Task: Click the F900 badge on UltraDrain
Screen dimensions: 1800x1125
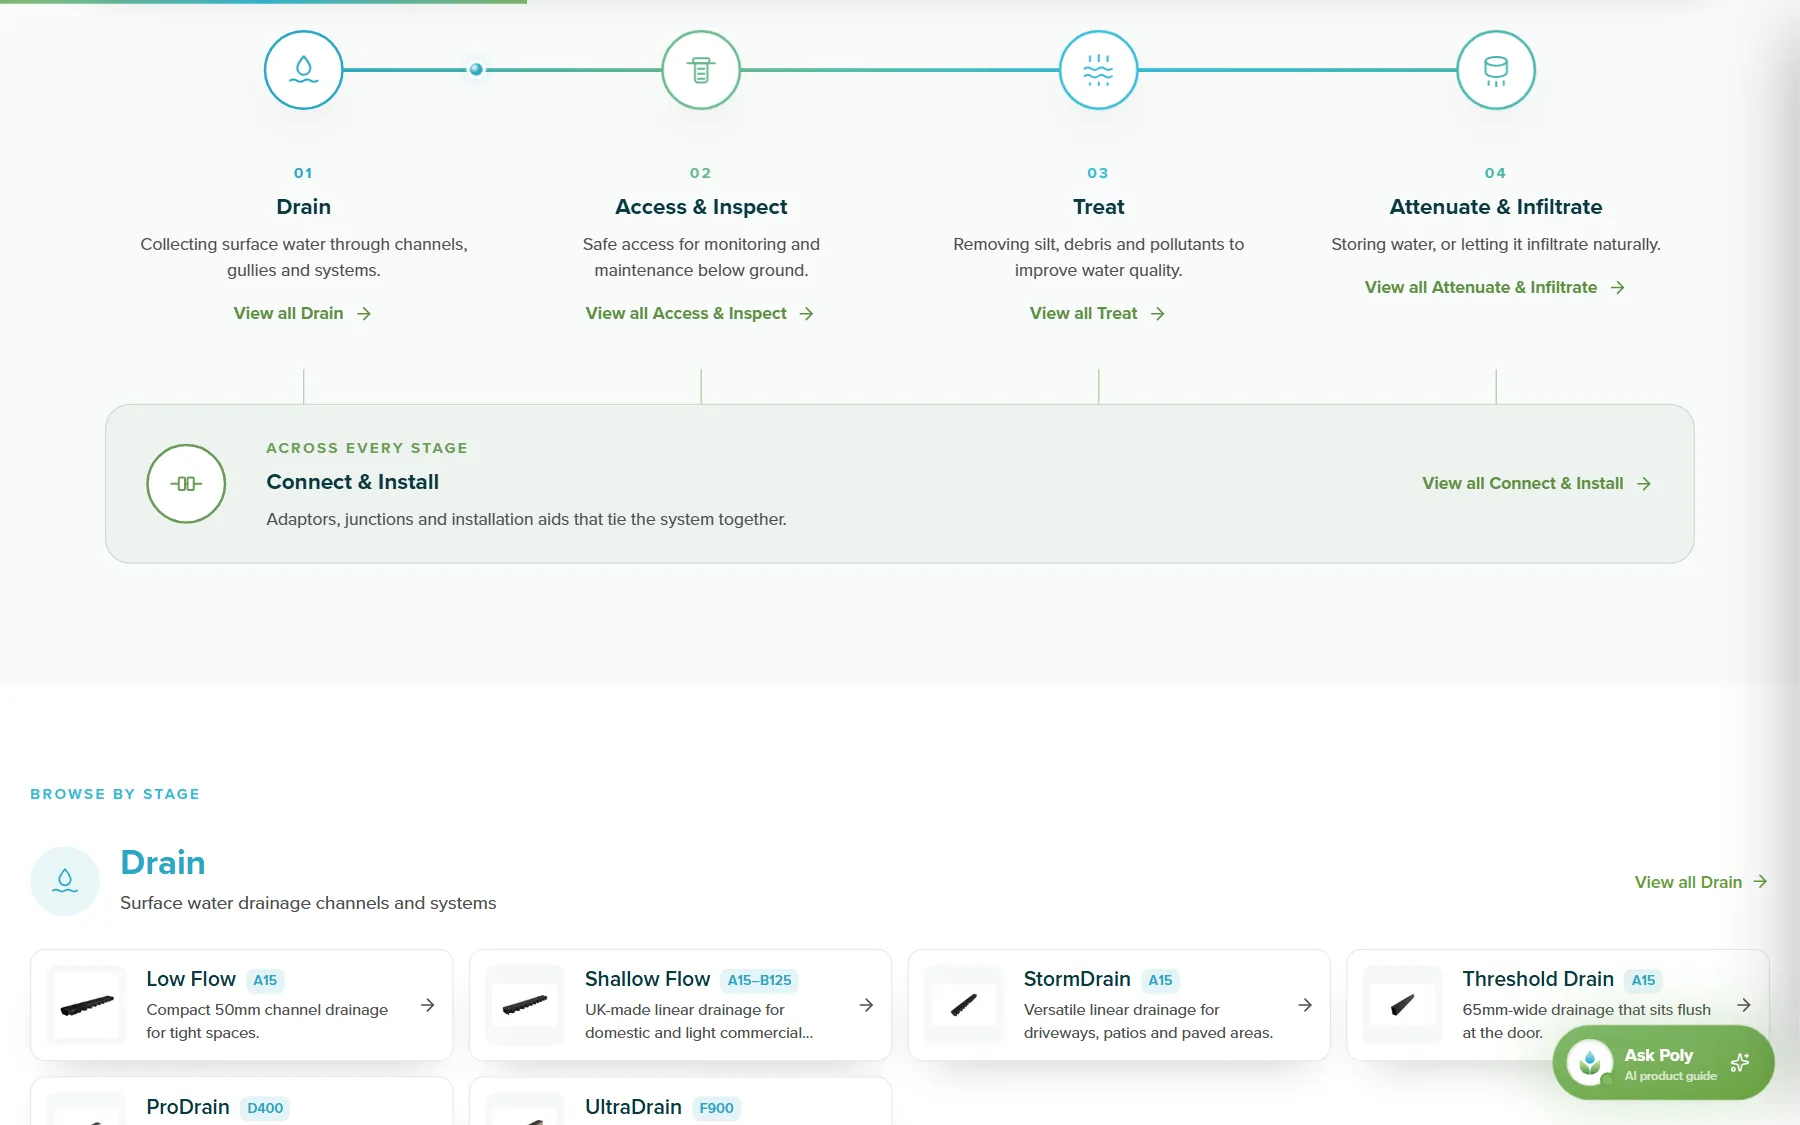Action: coord(716,1108)
